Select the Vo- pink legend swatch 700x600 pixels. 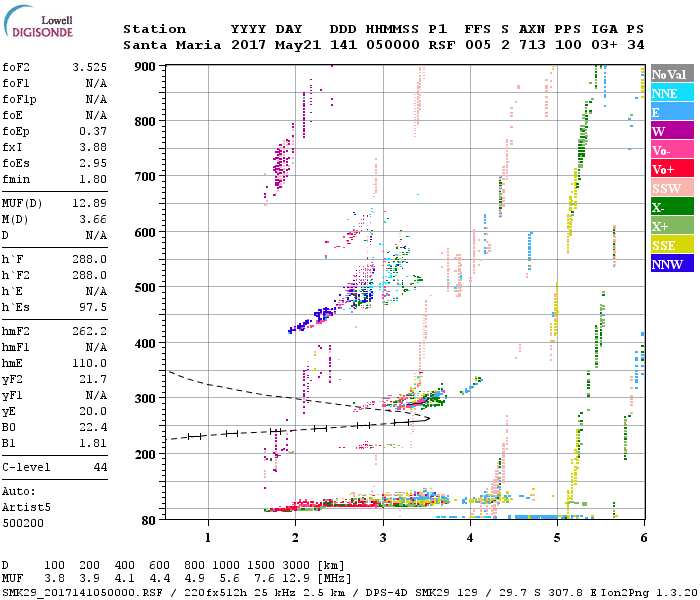[672, 150]
